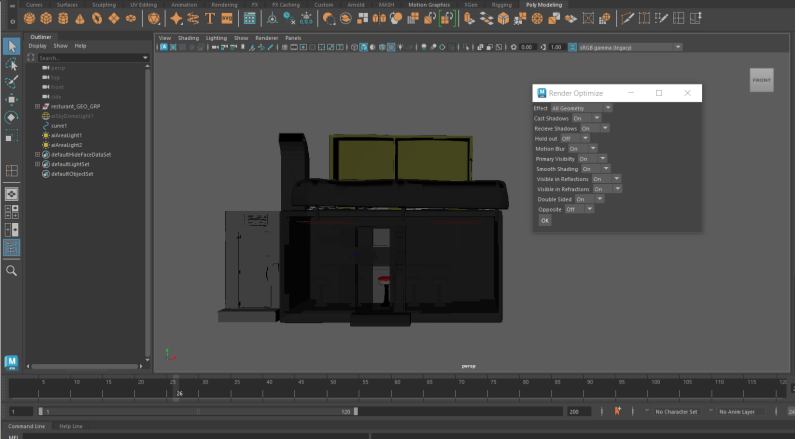
Task: Switch to the Arnold shelf tab
Action: (356, 5)
